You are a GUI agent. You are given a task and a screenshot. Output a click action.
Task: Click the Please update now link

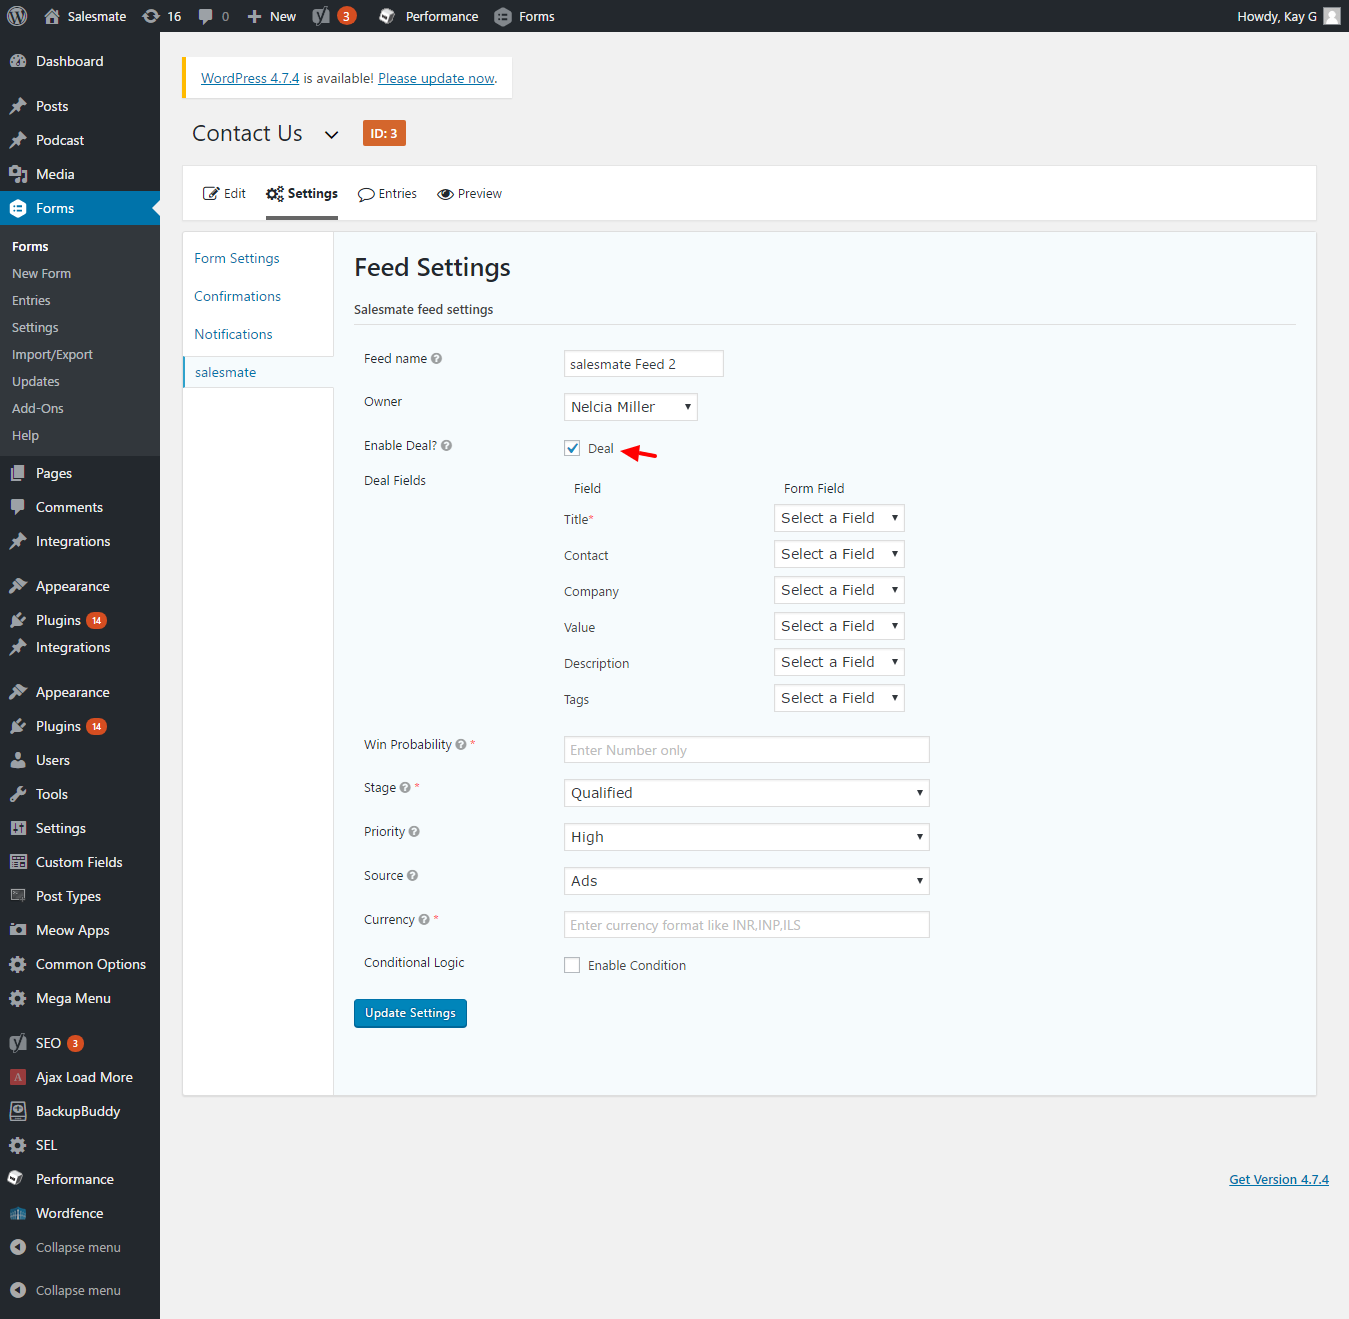[436, 78]
